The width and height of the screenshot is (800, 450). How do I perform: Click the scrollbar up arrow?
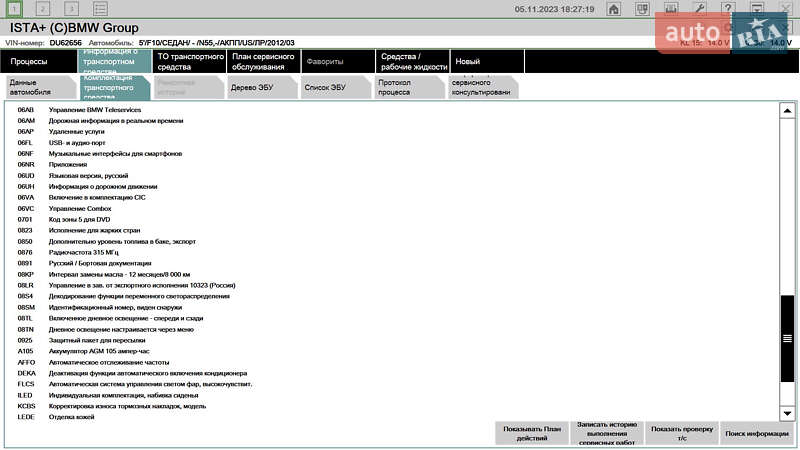[787, 108]
